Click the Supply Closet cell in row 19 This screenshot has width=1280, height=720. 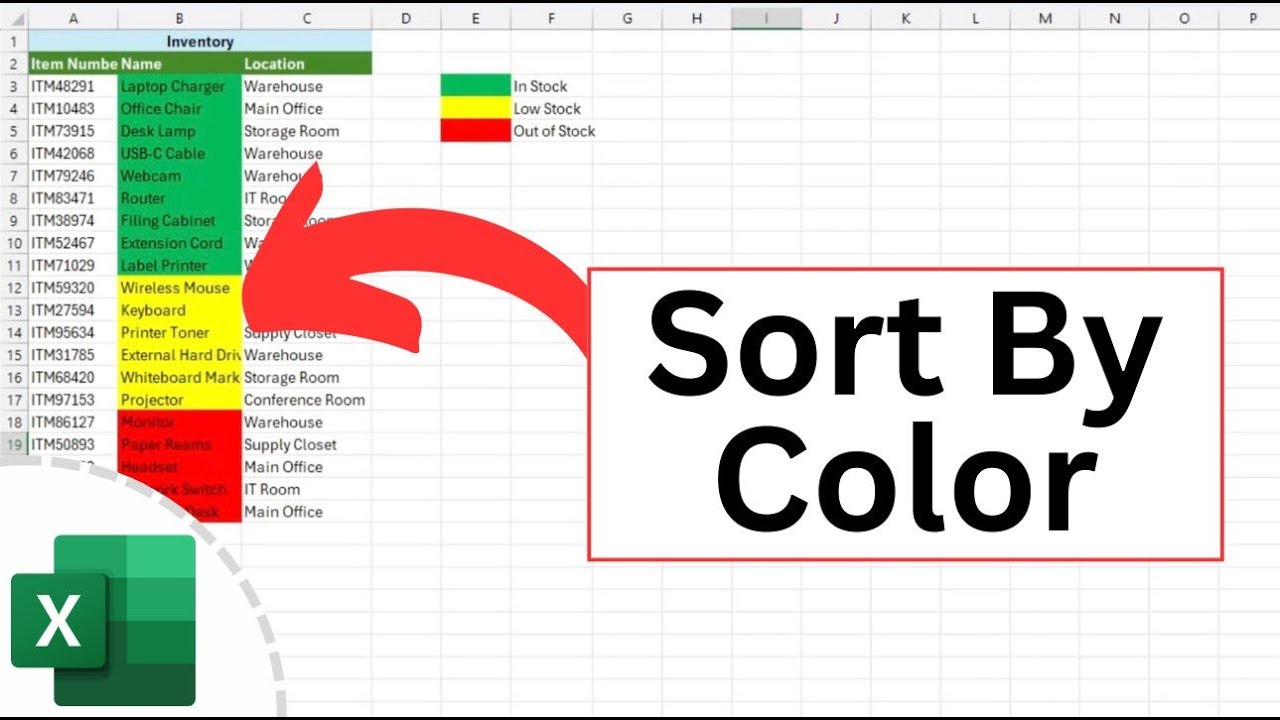(x=306, y=444)
